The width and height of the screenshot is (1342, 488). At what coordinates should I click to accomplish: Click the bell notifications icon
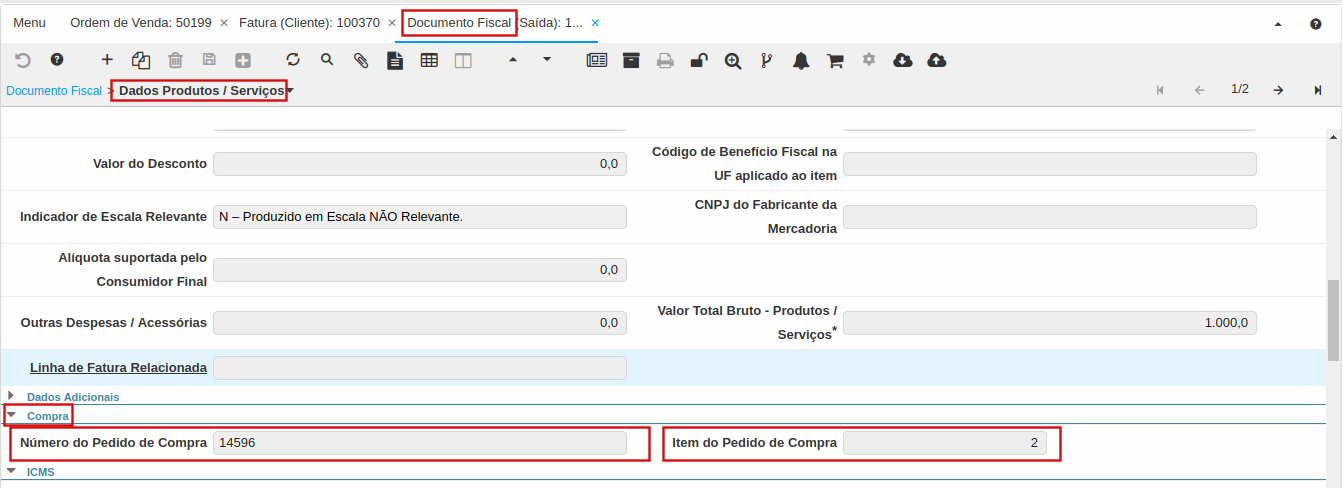click(x=801, y=60)
